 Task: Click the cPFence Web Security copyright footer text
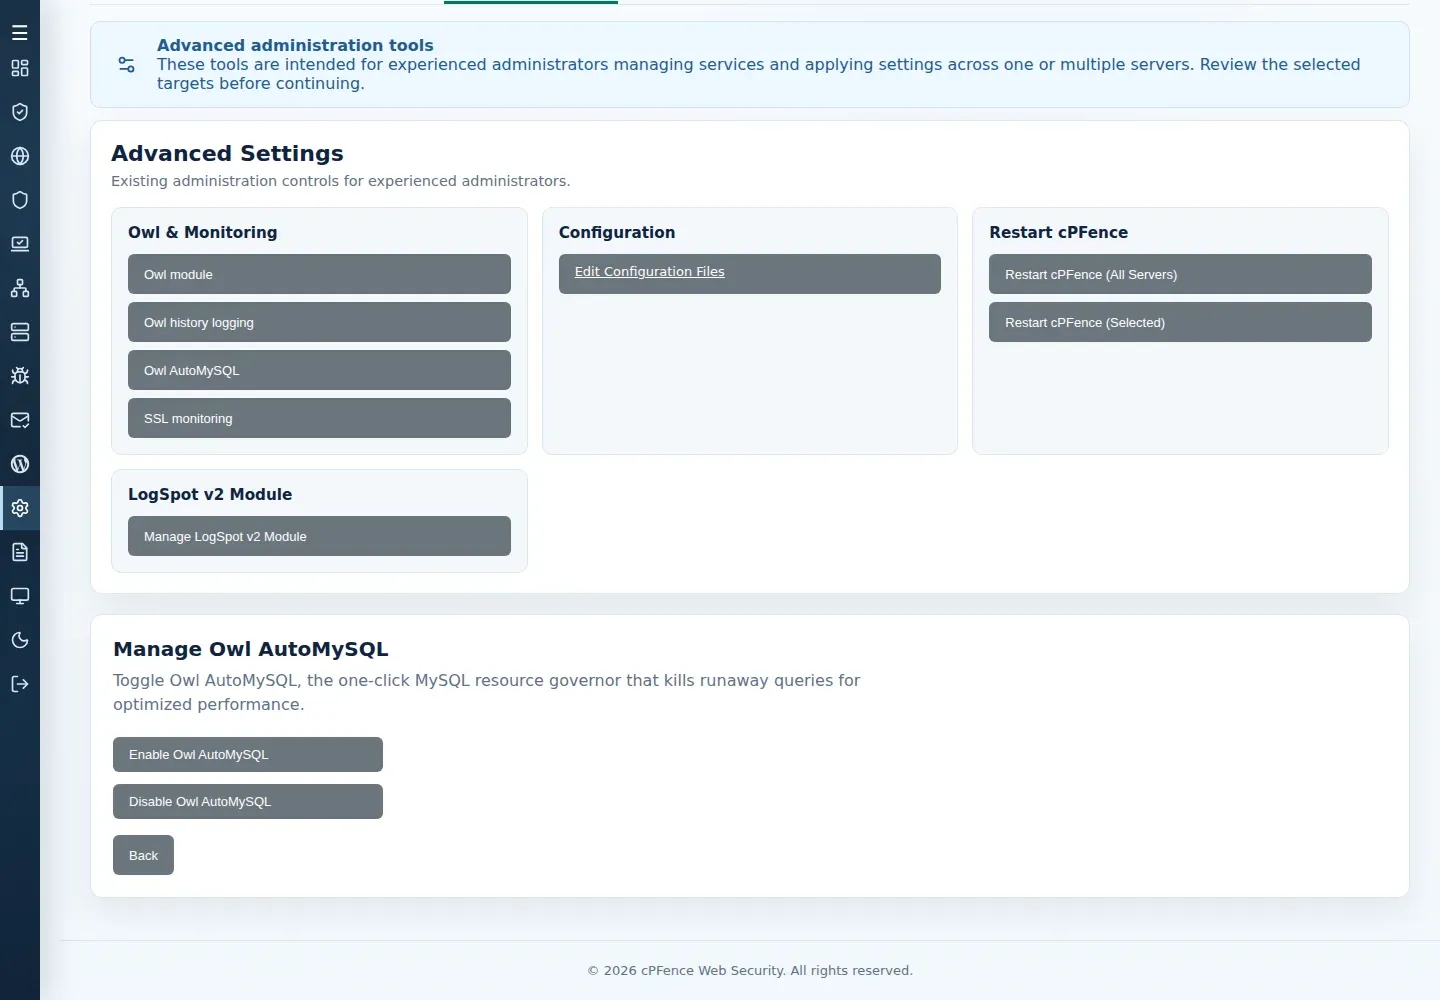coord(750,970)
